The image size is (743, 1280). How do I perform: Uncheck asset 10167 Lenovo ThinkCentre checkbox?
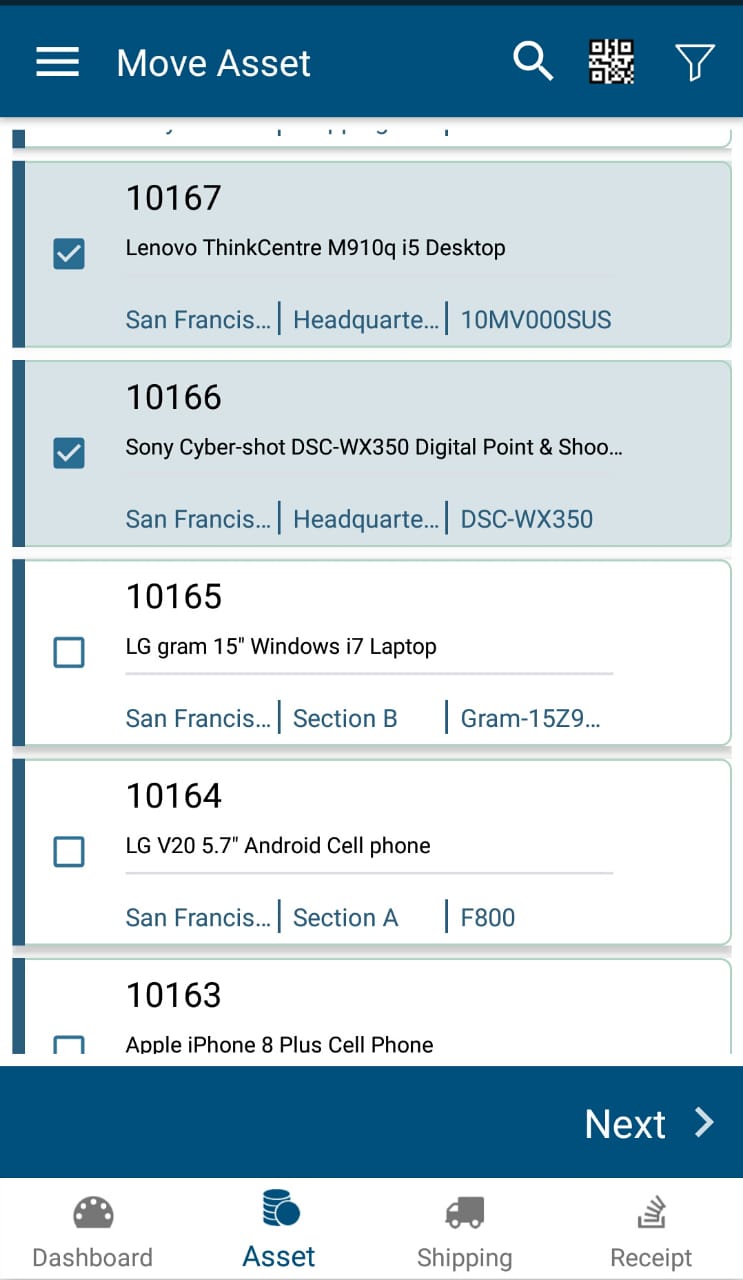(69, 254)
